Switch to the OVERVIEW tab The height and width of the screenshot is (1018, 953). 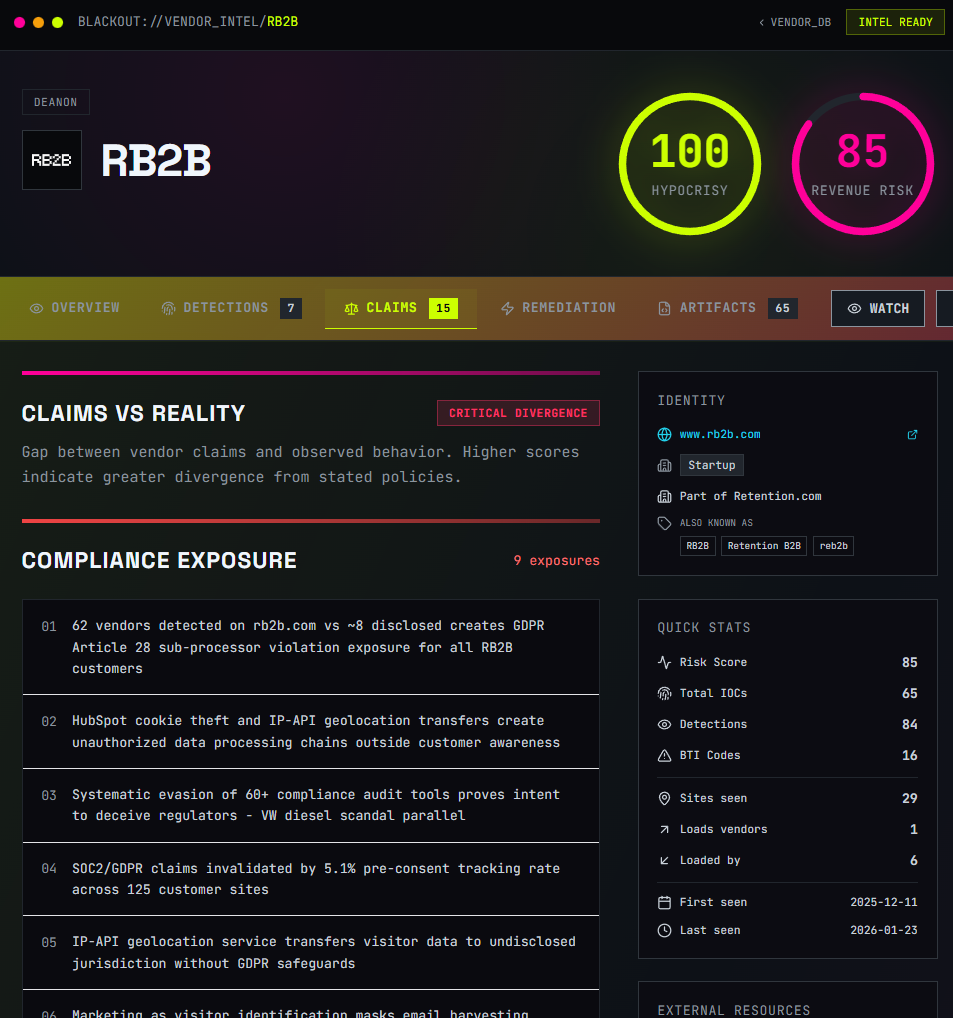pyautogui.click(x=74, y=308)
